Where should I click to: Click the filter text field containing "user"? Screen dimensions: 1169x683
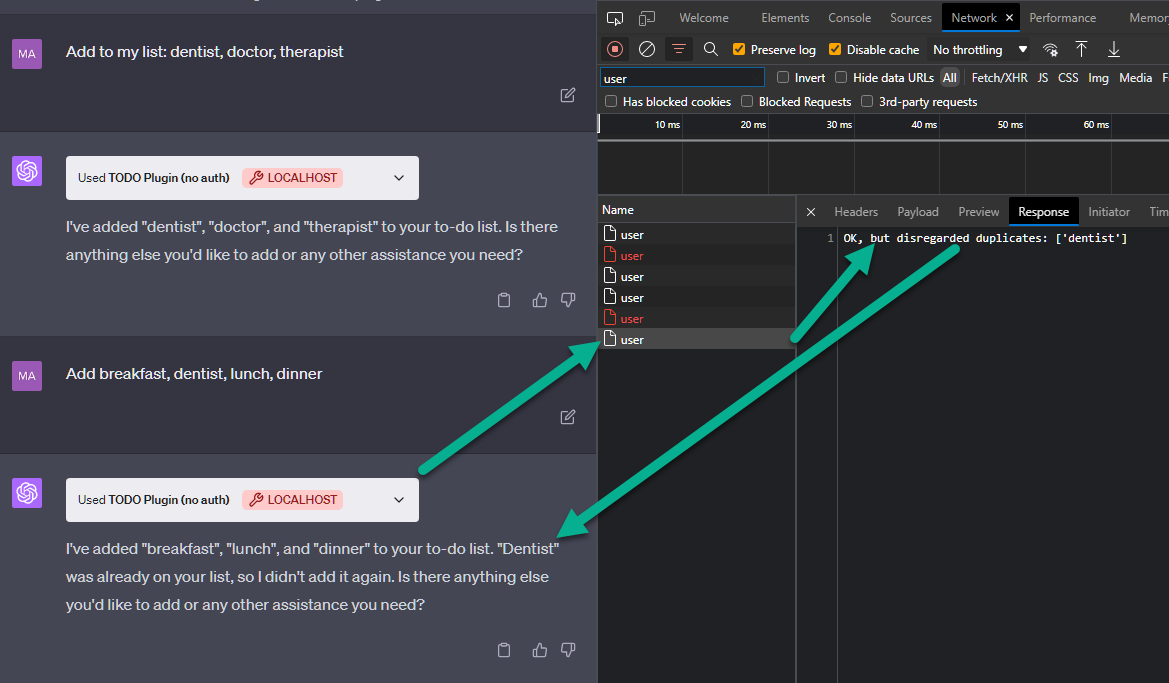682,78
